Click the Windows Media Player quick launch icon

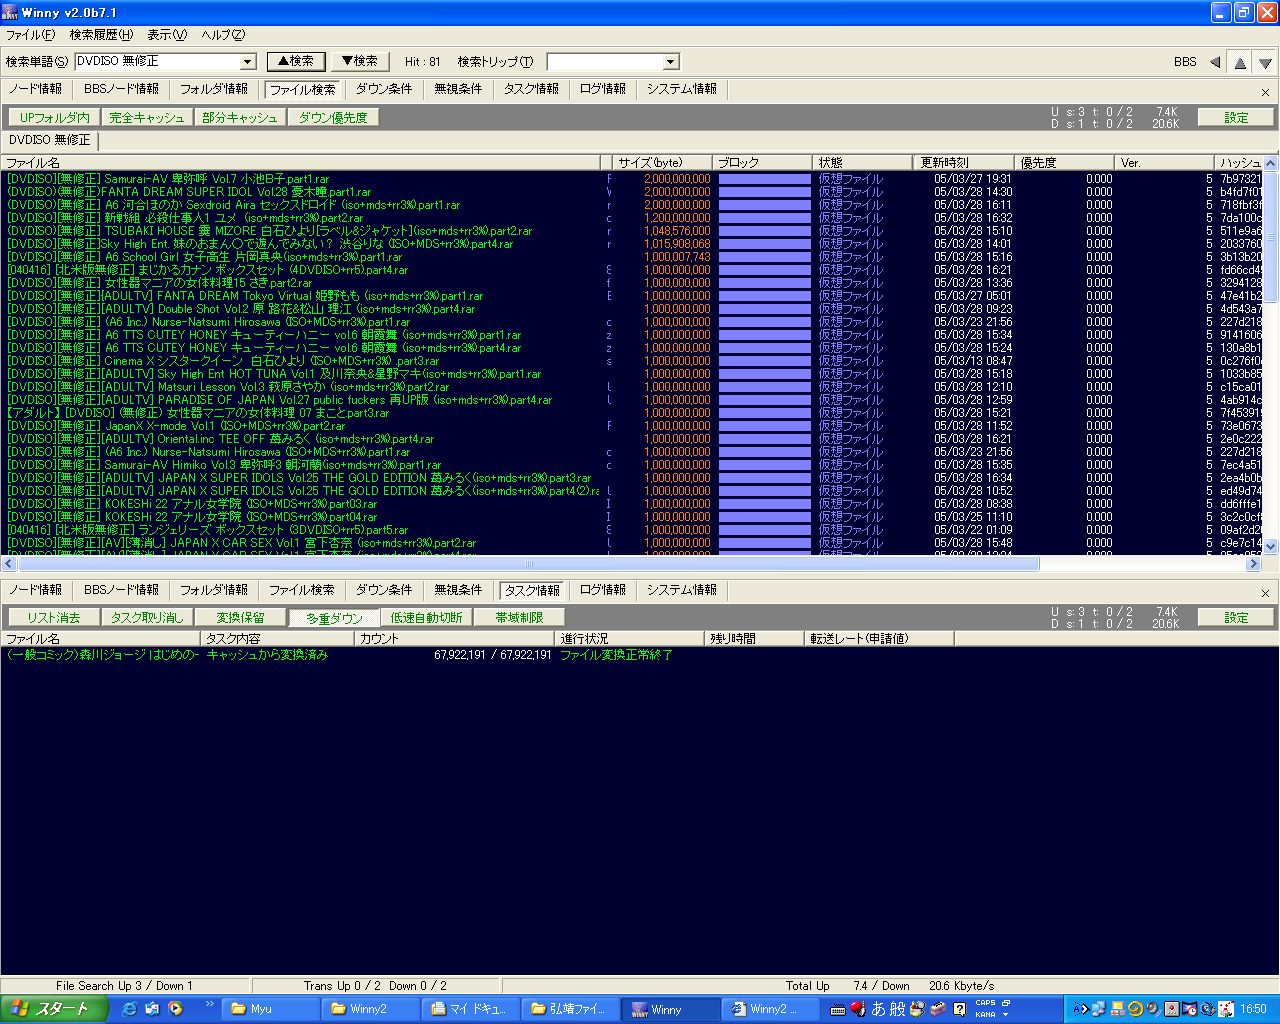pyautogui.click(x=175, y=1009)
